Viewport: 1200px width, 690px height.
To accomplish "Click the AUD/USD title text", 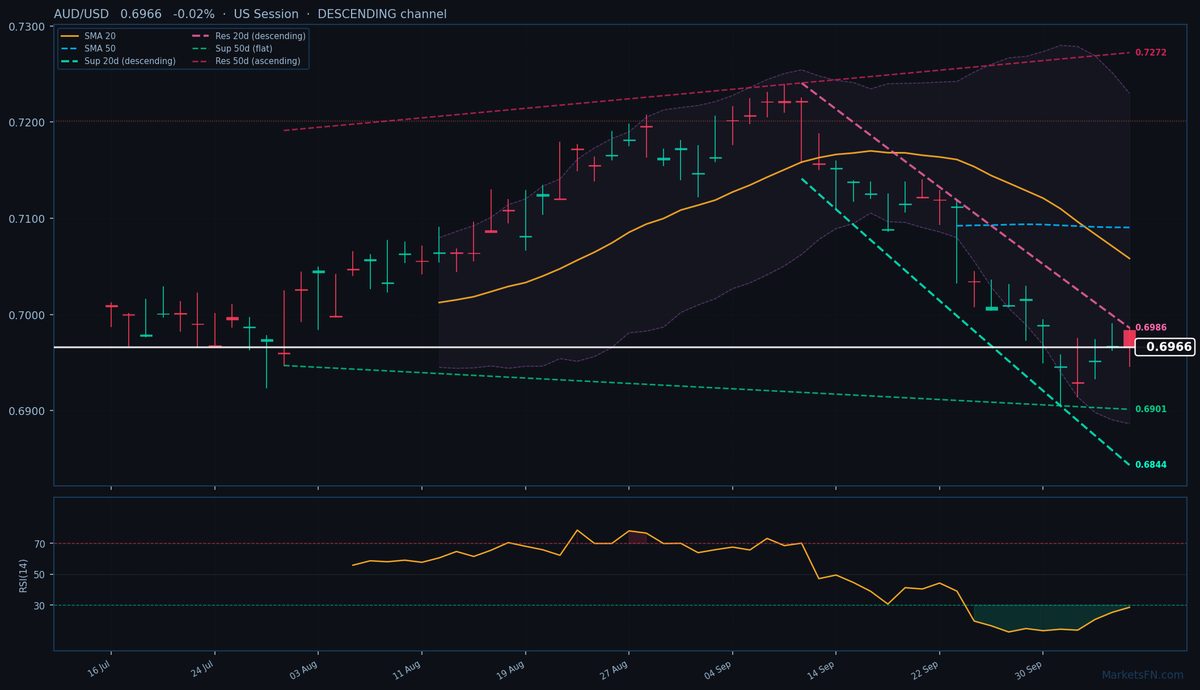I will [82, 14].
